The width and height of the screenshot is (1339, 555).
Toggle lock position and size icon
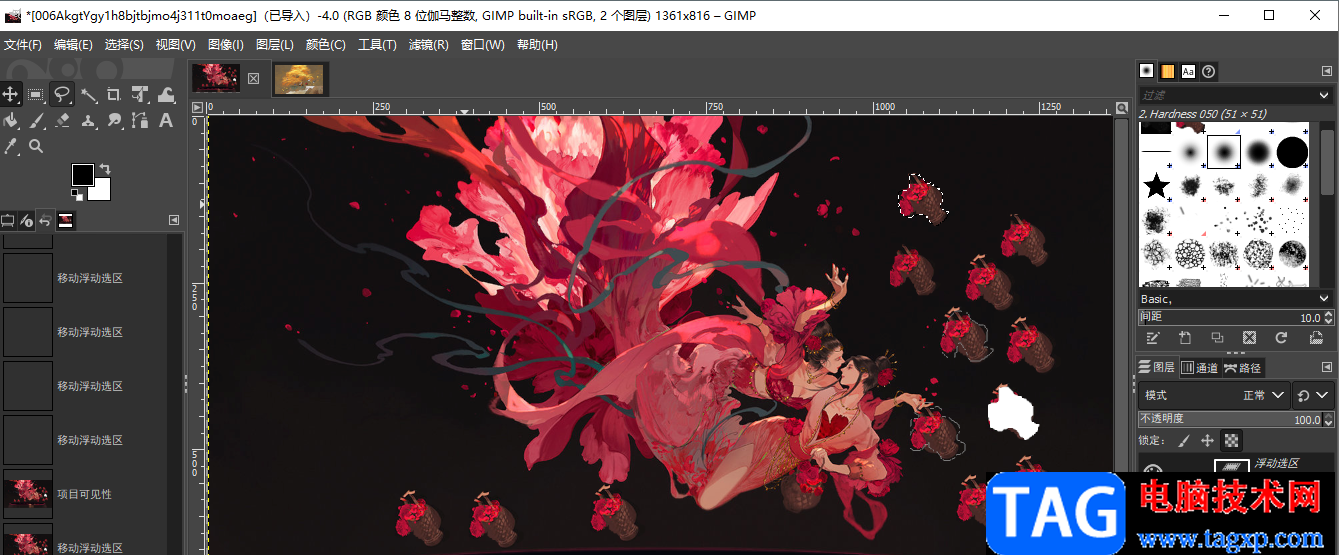pyautogui.click(x=1207, y=440)
